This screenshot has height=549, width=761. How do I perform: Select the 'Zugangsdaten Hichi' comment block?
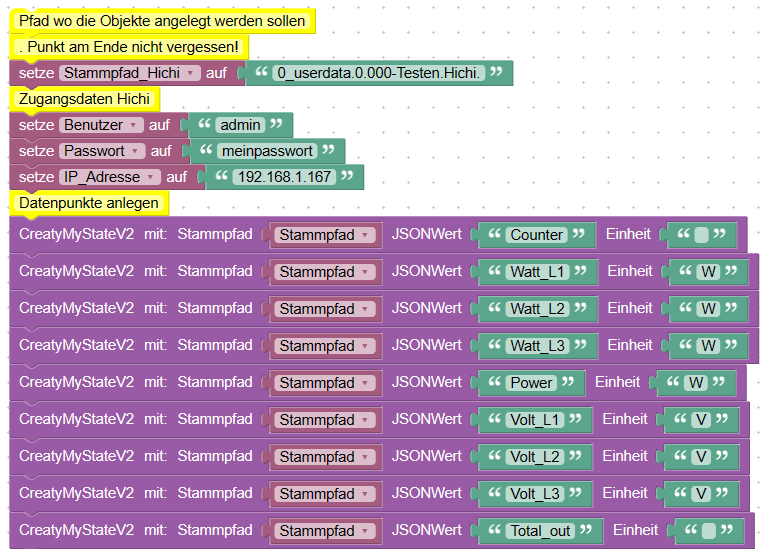[x=84, y=99]
